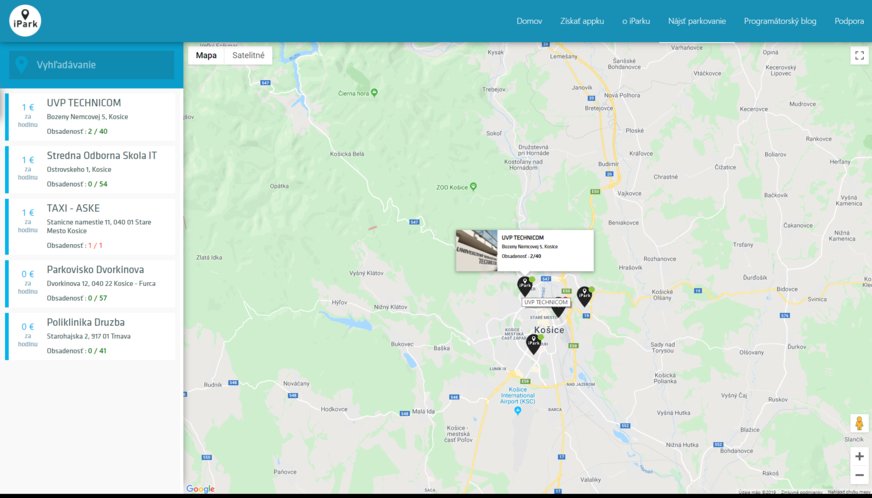Select the Street View pegman icon

click(859, 423)
